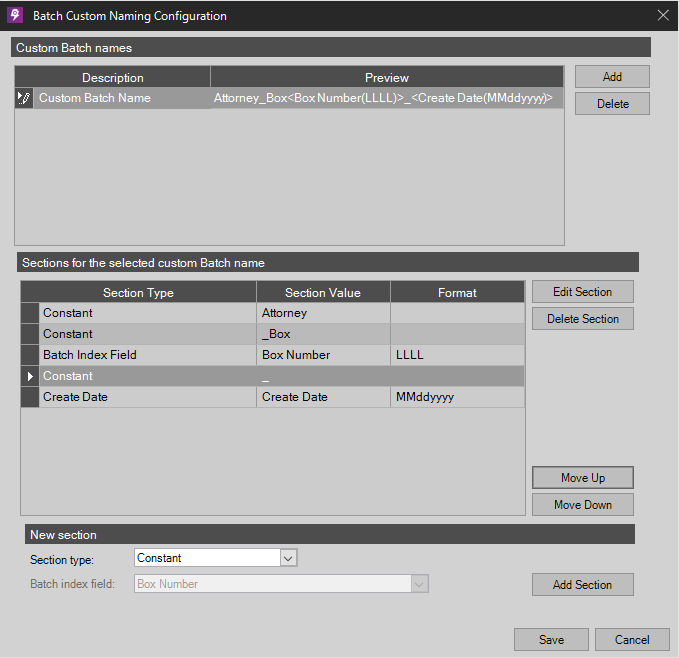Screen dimensions: 679x658
Task: Cancel the batch naming dialog
Action: (x=631, y=640)
